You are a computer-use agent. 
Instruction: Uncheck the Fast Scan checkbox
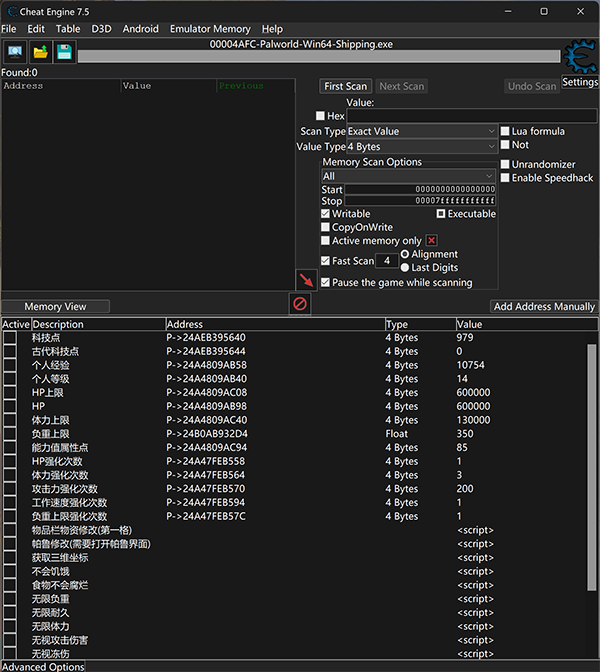click(325, 261)
